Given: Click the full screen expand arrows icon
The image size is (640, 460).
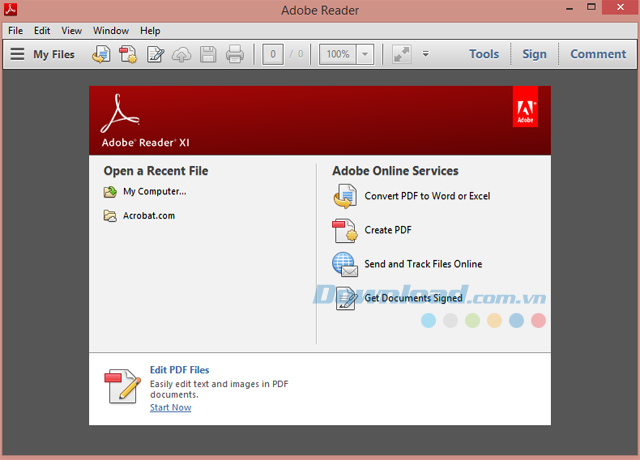Looking at the screenshot, I should 402,54.
